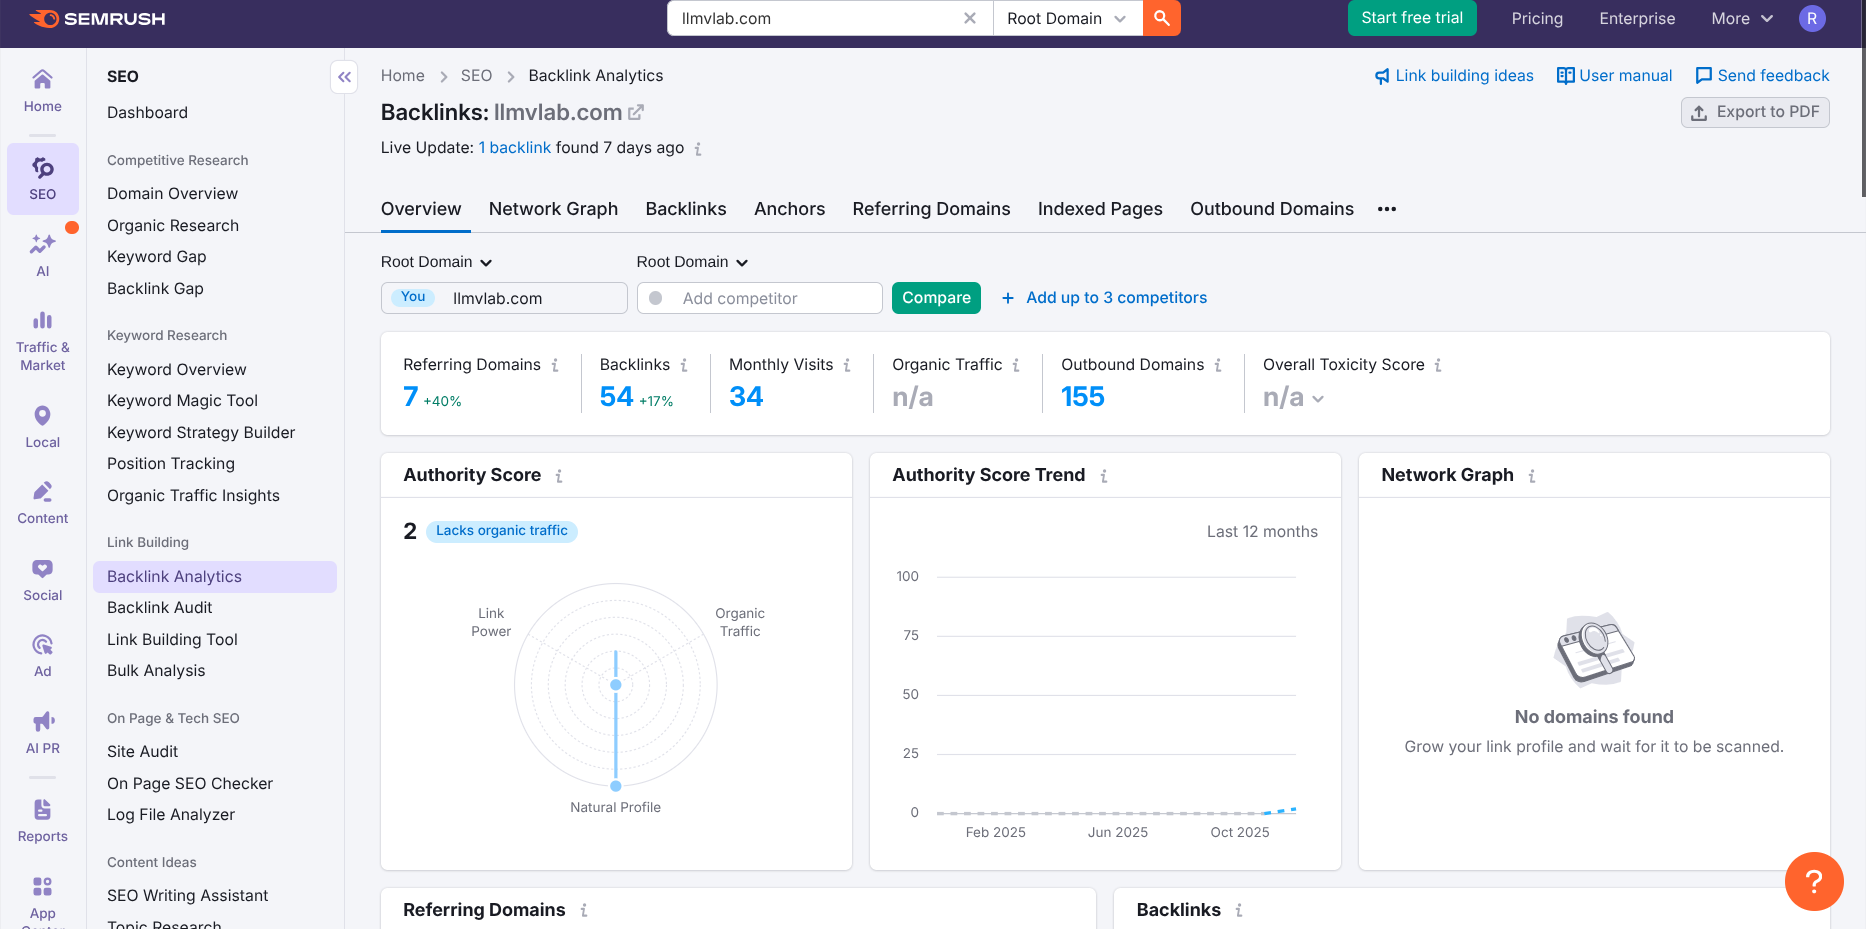
Task: Show Network Graph info icon
Action: pyautogui.click(x=1532, y=476)
